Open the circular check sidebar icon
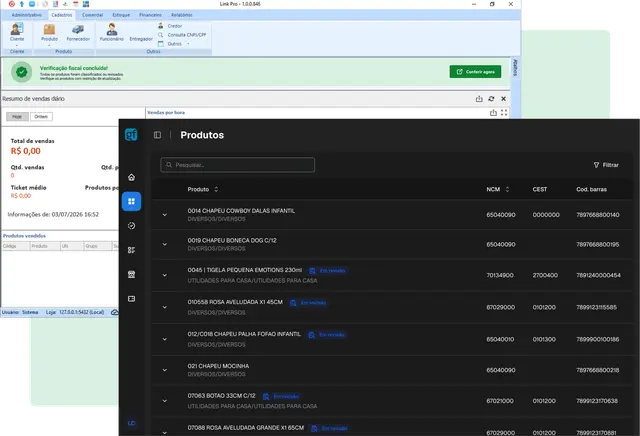The width and height of the screenshot is (640, 436). (131, 226)
